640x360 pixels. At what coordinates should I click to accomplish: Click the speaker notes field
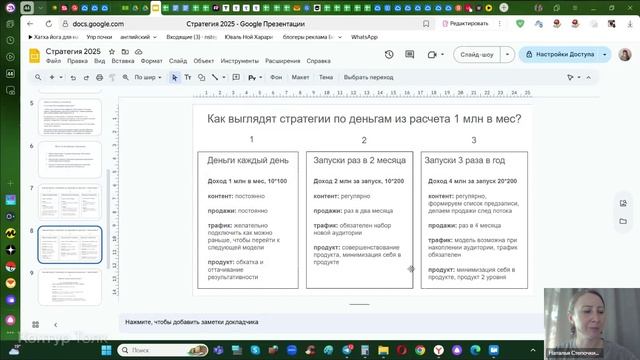point(331,322)
